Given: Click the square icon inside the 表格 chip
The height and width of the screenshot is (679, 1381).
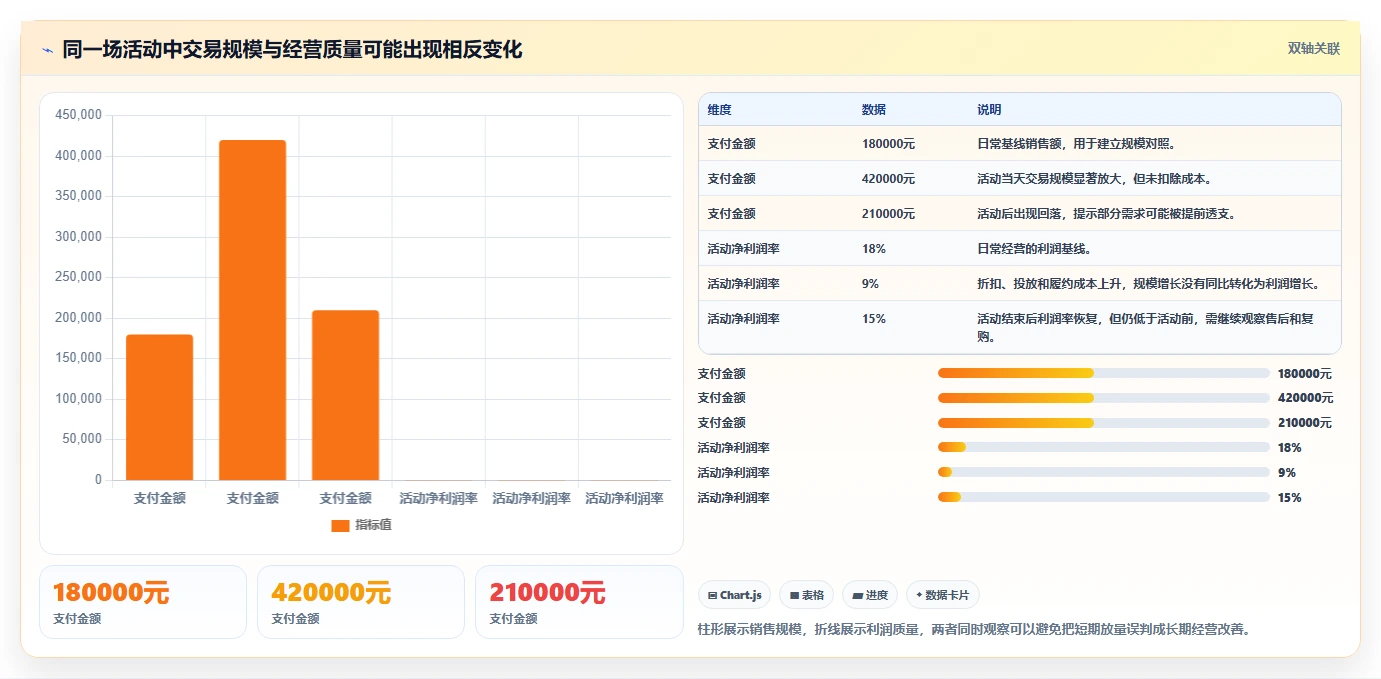Looking at the screenshot, I should tap(794, 596).
